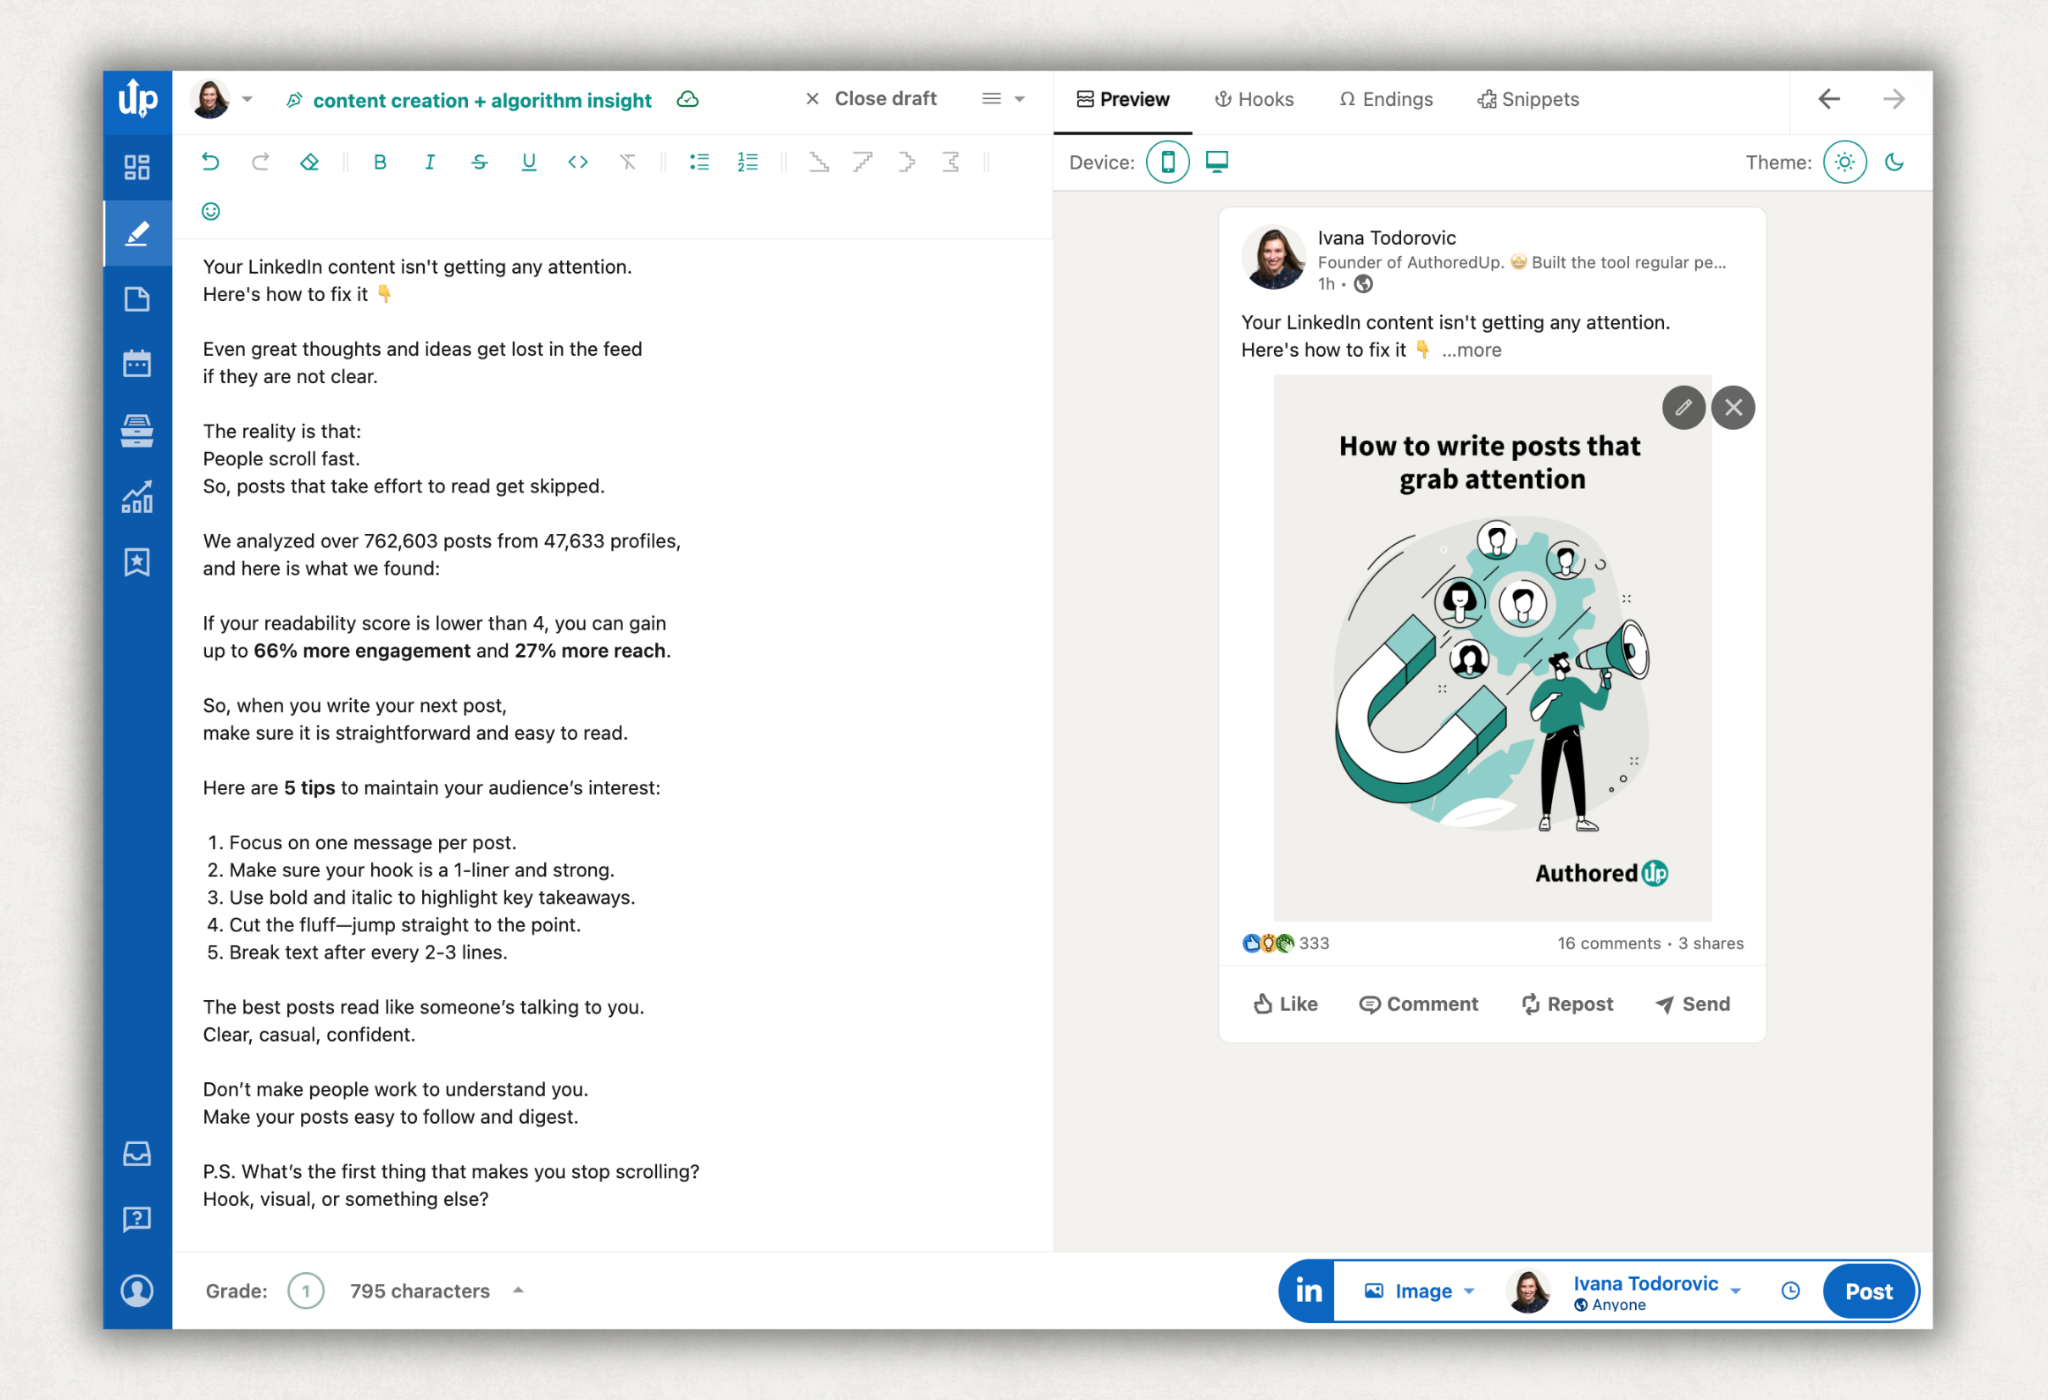Expand the post with the ...more link
The image size is (2048, 1400).
coord(1470,350)
